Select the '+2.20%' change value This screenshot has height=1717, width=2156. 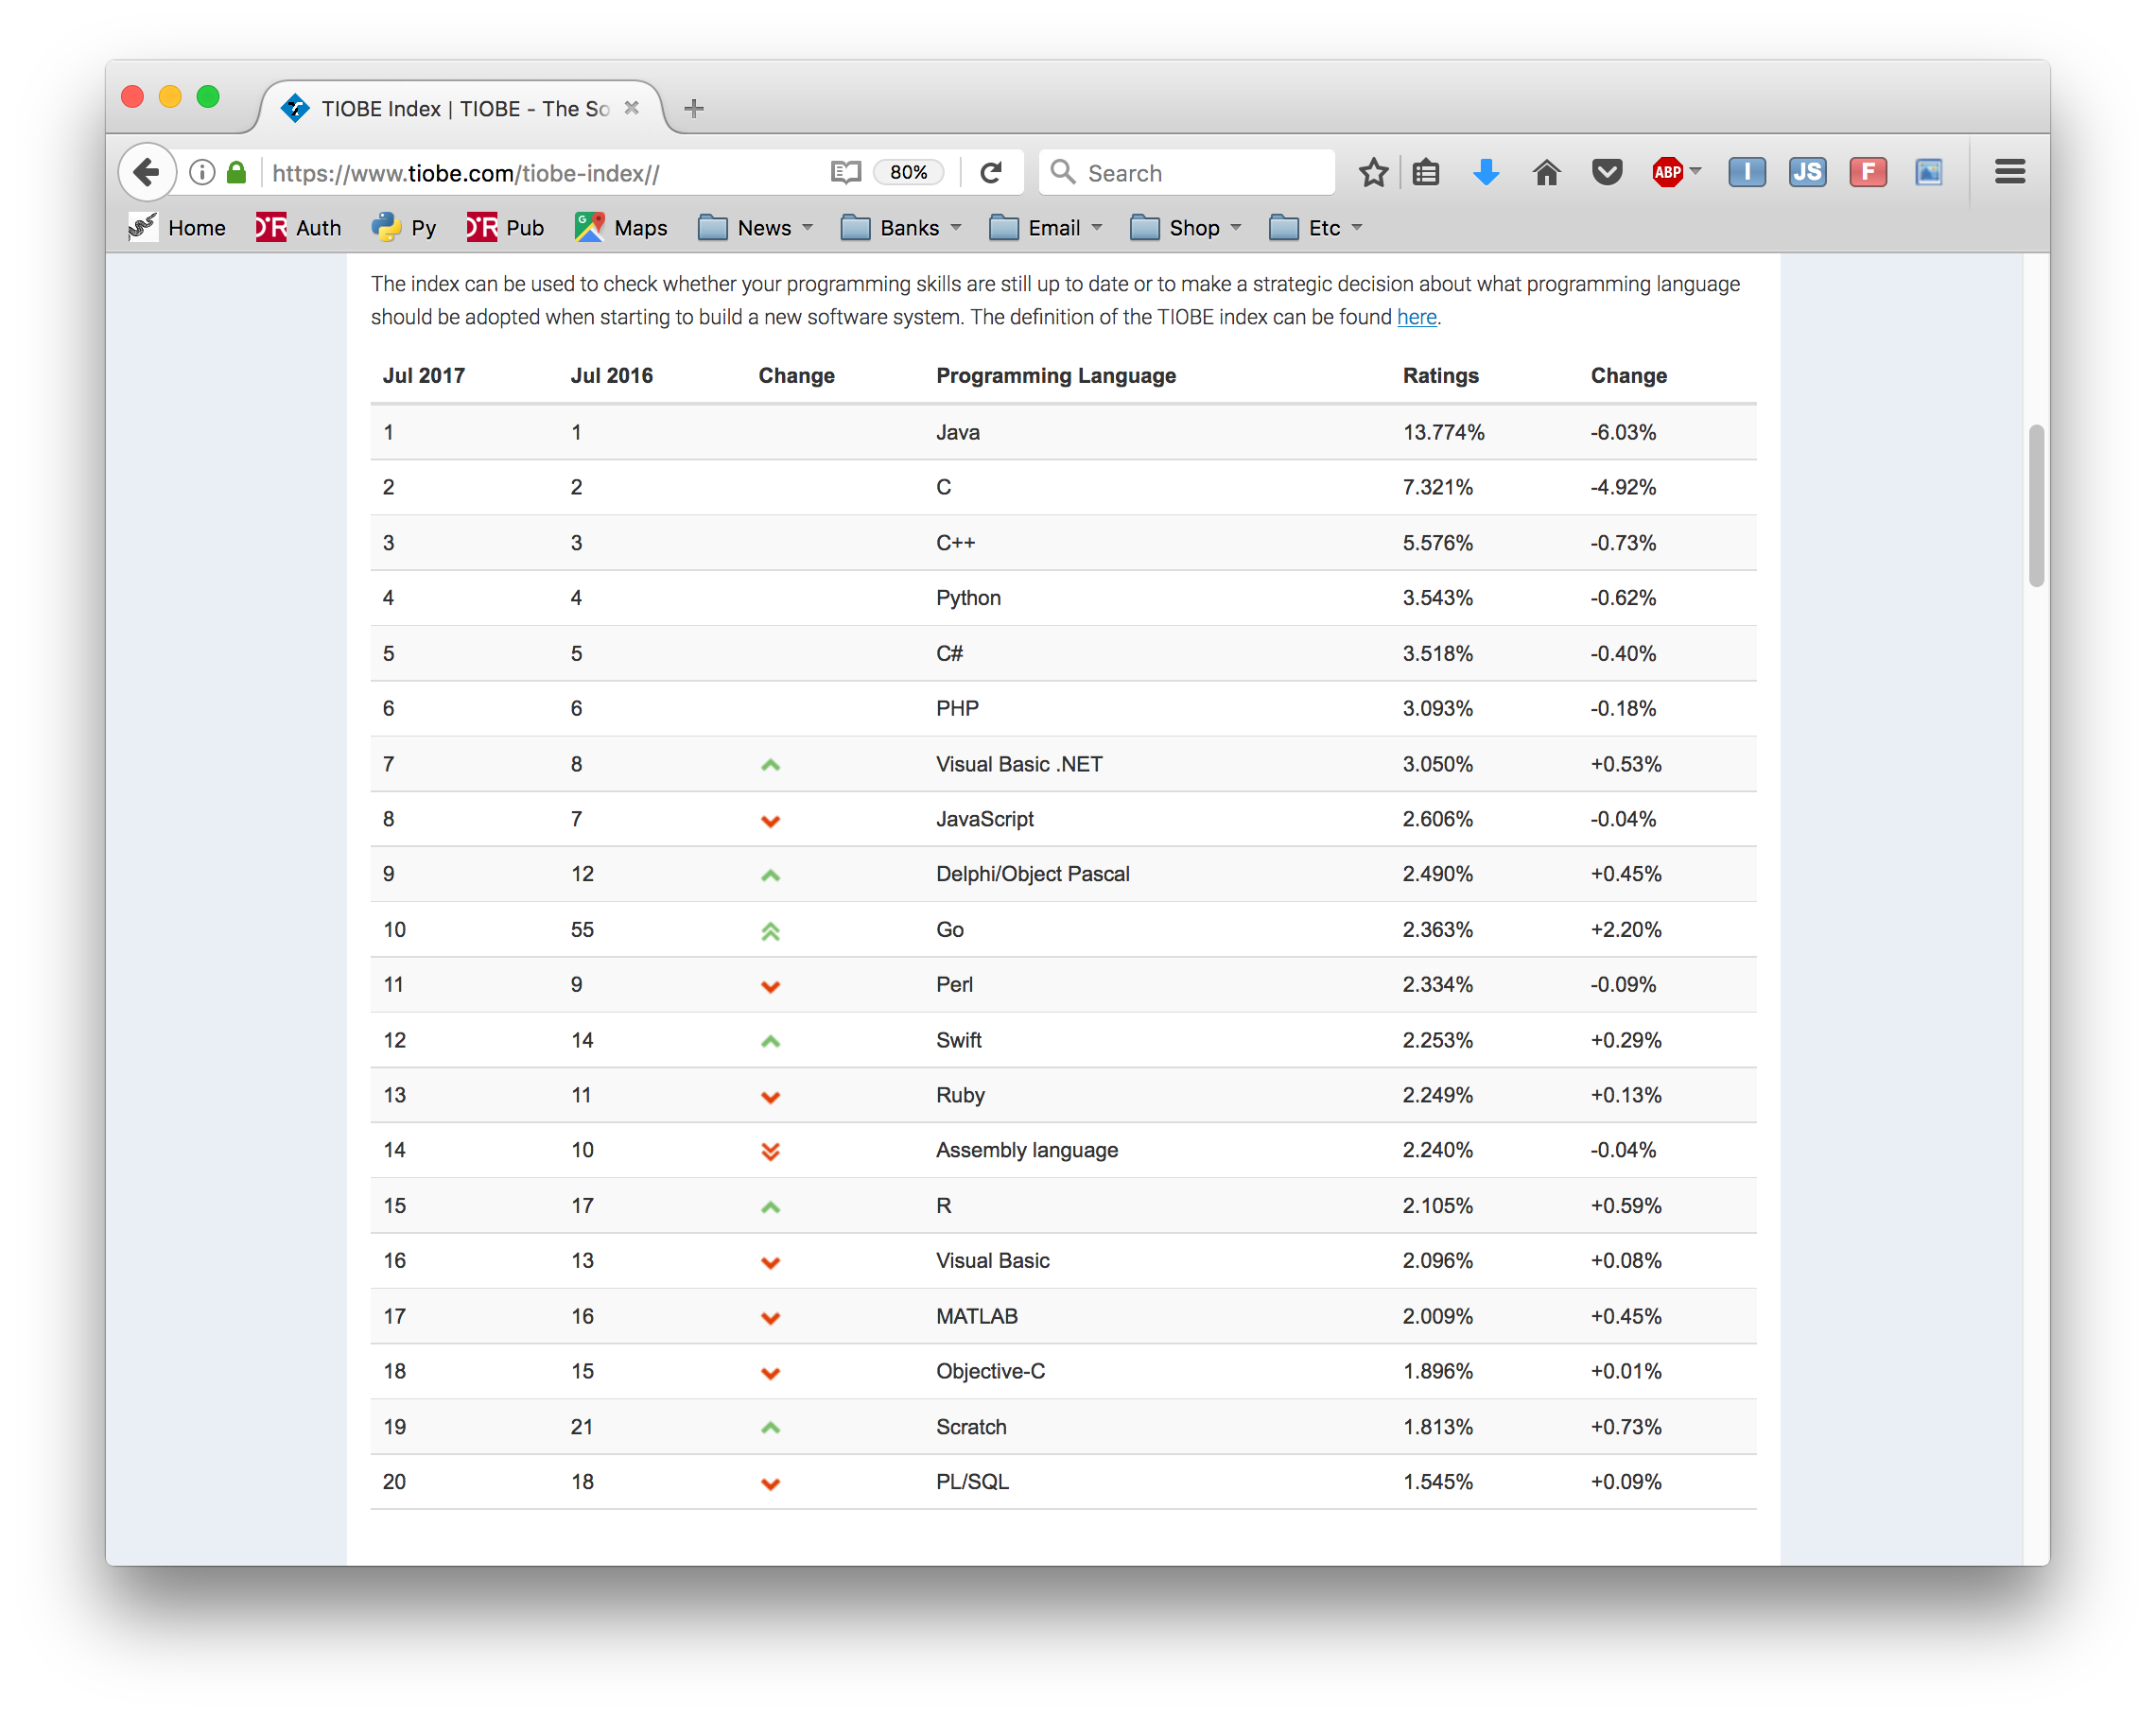tap(1625, 929)
